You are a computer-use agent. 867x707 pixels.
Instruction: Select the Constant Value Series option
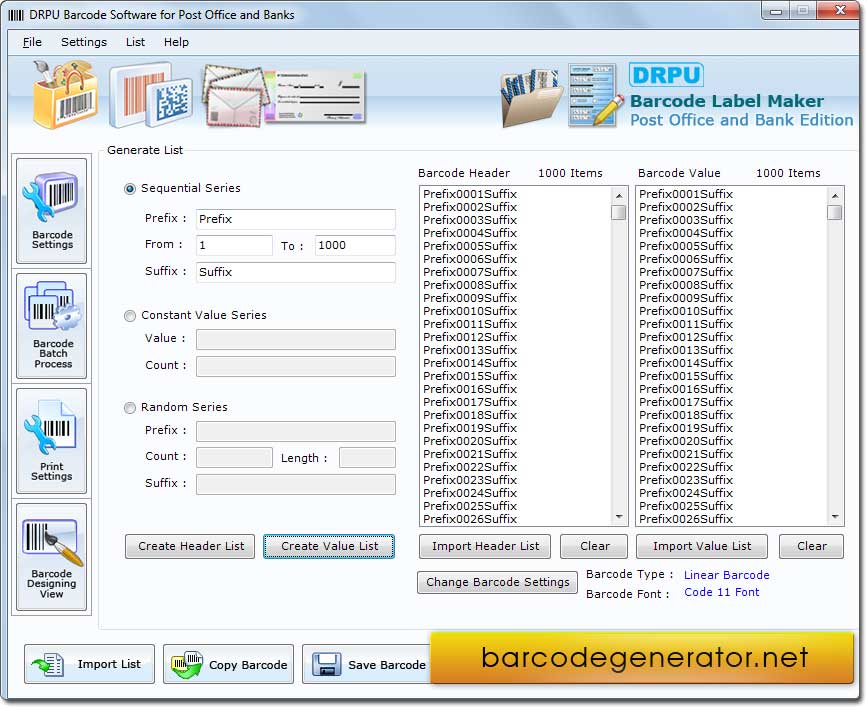click(130, 316)
